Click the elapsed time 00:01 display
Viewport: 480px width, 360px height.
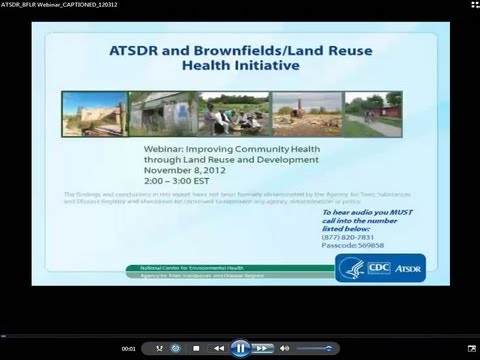(128, 349)
